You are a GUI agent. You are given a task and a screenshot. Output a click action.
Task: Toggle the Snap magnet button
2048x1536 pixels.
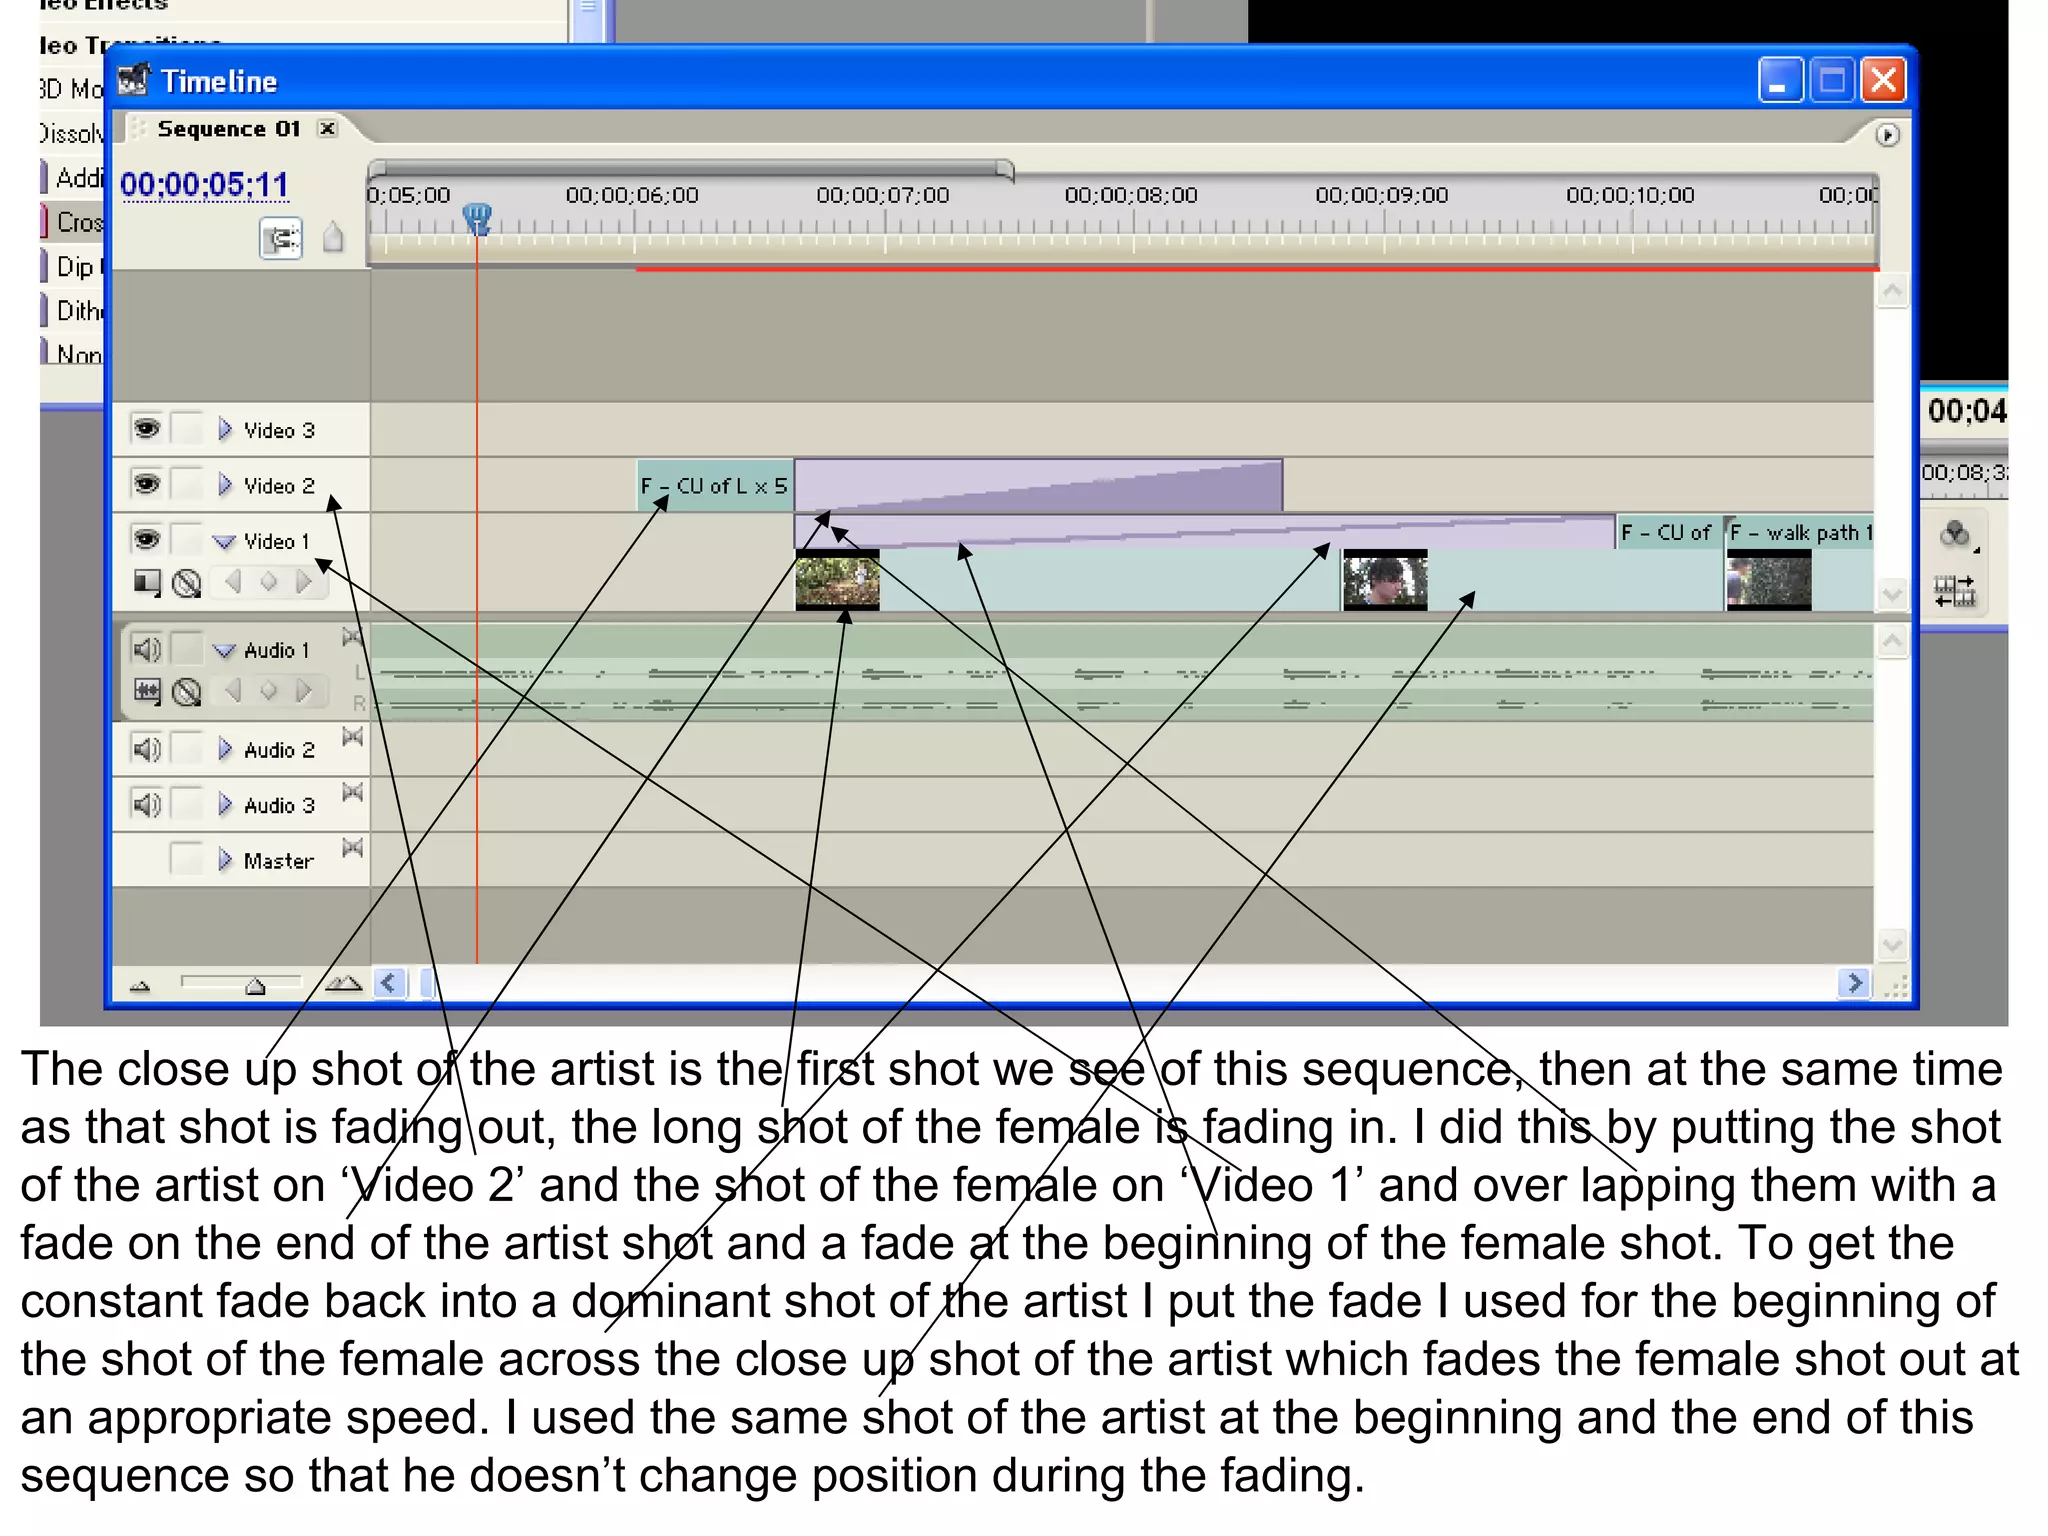pos(281,239)
